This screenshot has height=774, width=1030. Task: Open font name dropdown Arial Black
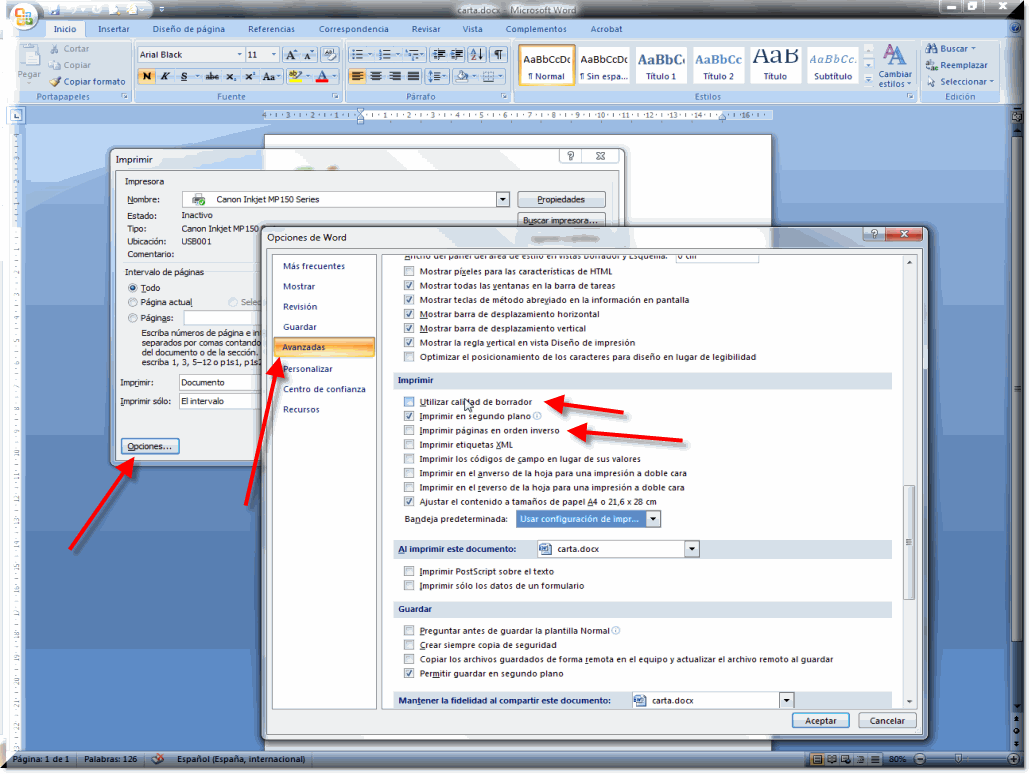coord(240,55)
